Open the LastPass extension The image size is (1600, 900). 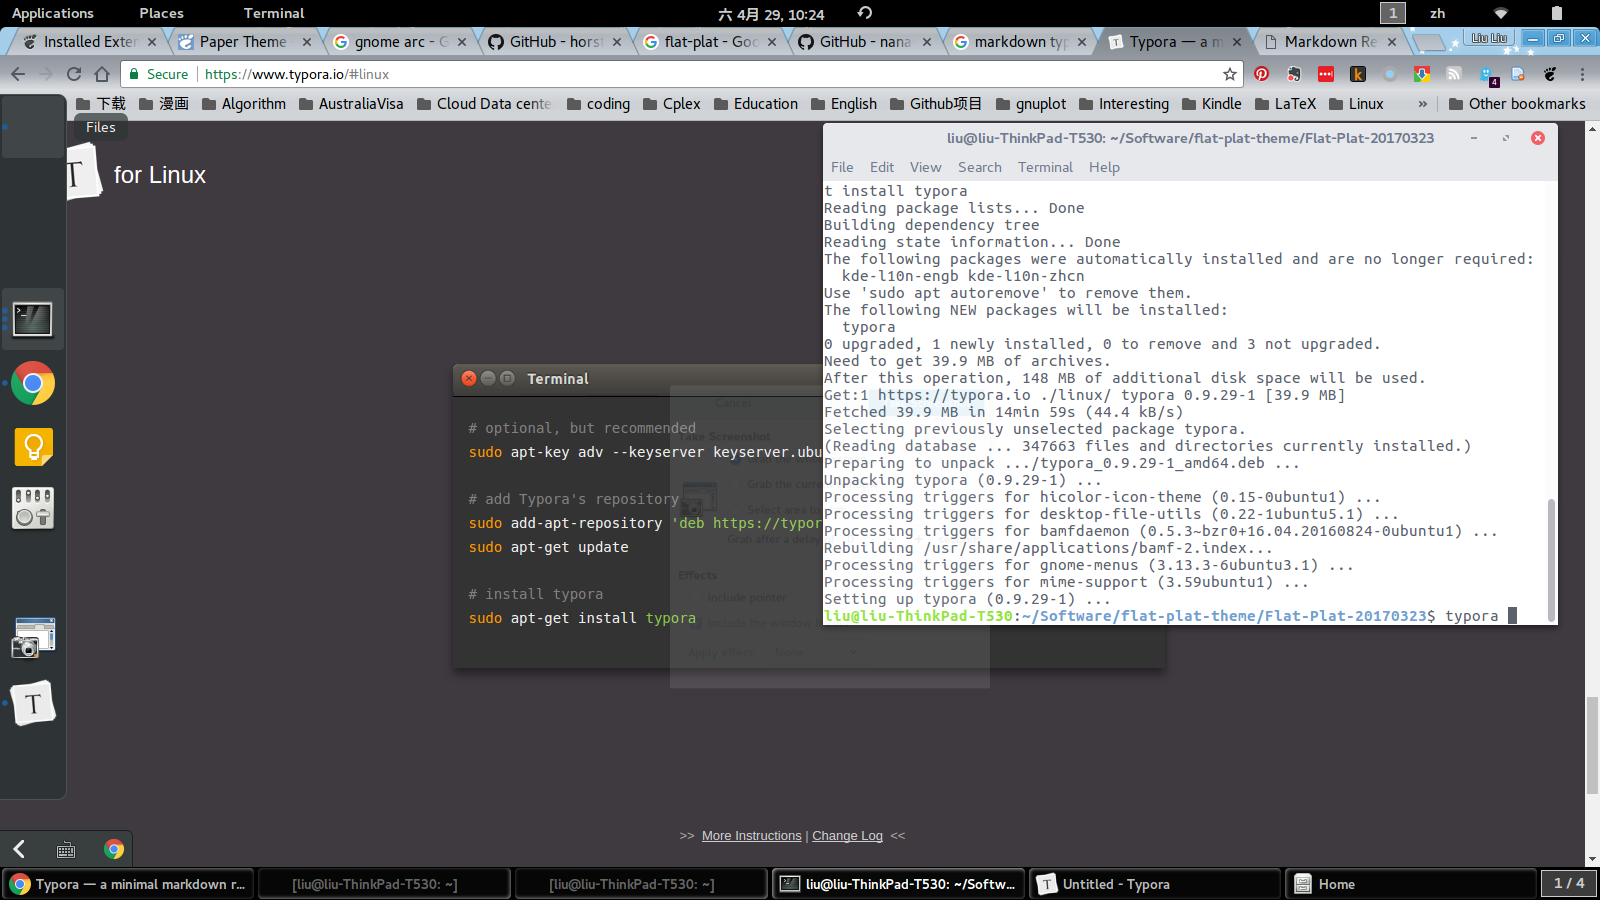click(x=1324, y=74)
